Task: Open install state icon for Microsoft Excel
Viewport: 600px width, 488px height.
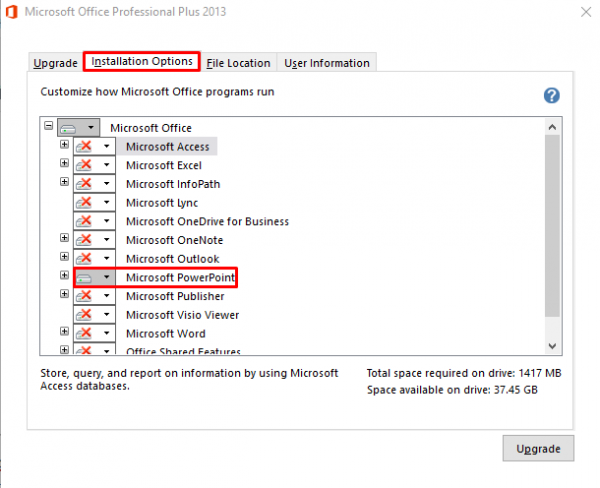Action: tap(86, 165)
